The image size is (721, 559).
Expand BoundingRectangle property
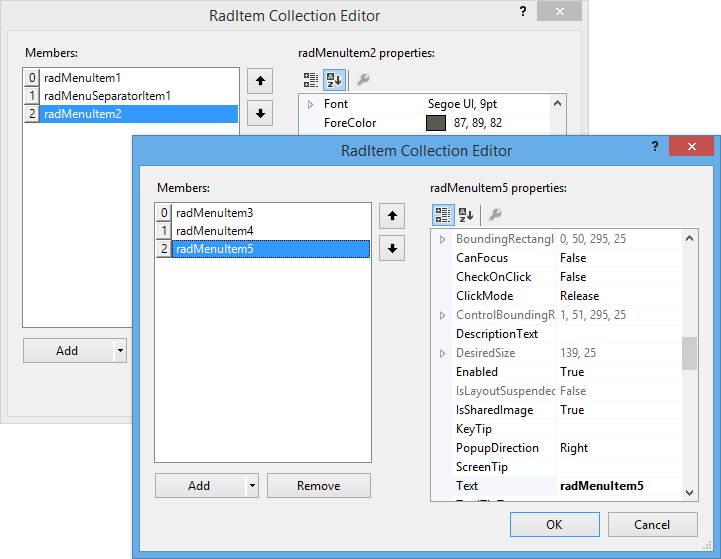pyautogui.click(x=442, y=239)
